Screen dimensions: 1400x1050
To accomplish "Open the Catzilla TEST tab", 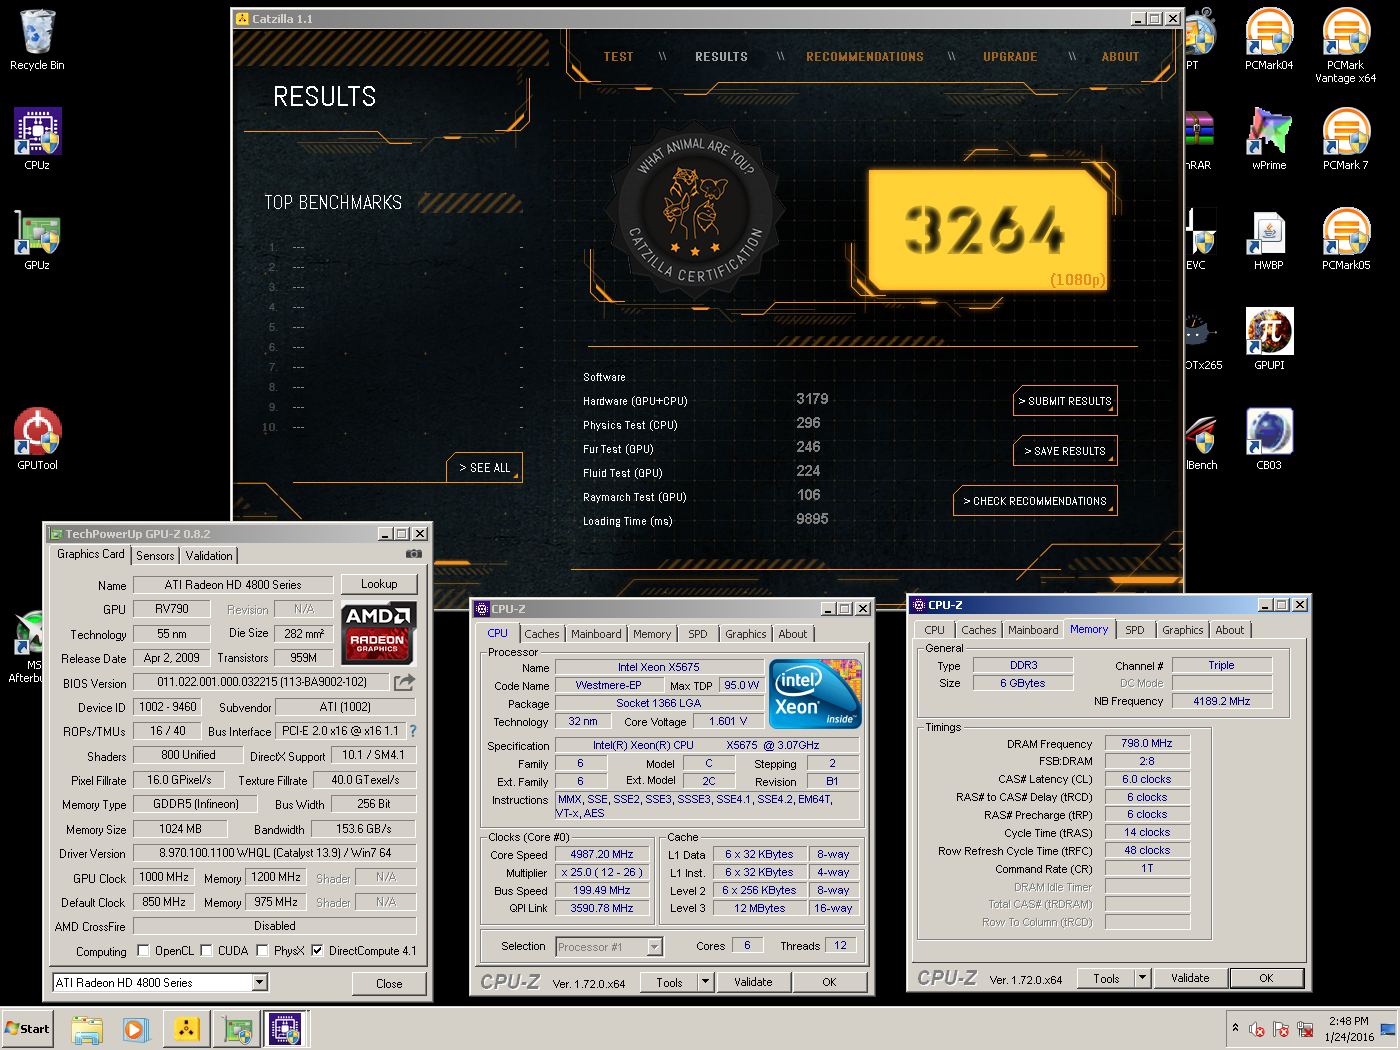I will tap(619, 57).
